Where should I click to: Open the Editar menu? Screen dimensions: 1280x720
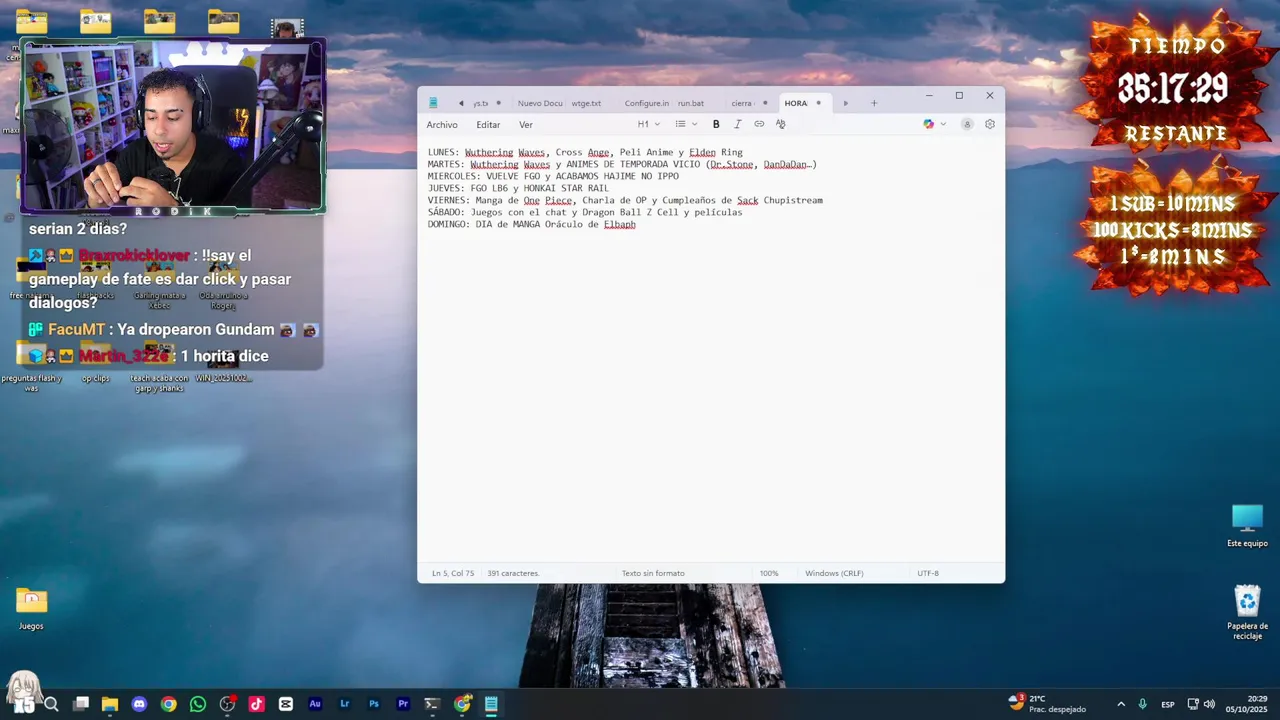[488, 125]
